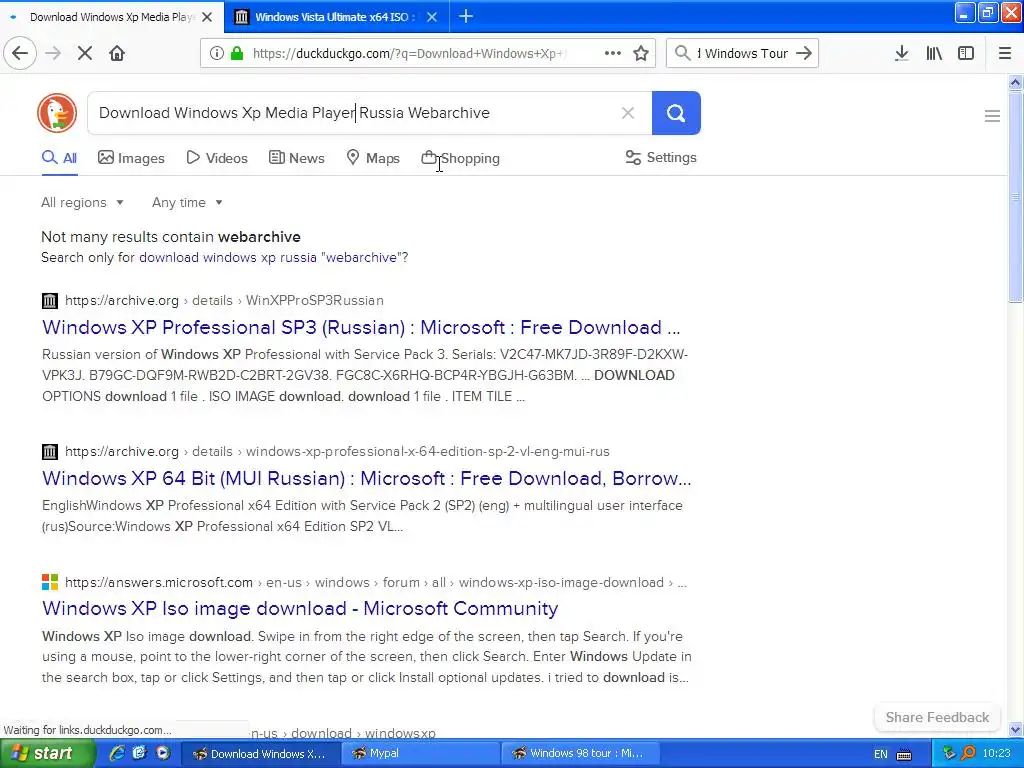Viewport: 1024px width, 768px height.
Task: Open DuckDuckGo search Settings
Action: tap(661, 157)
